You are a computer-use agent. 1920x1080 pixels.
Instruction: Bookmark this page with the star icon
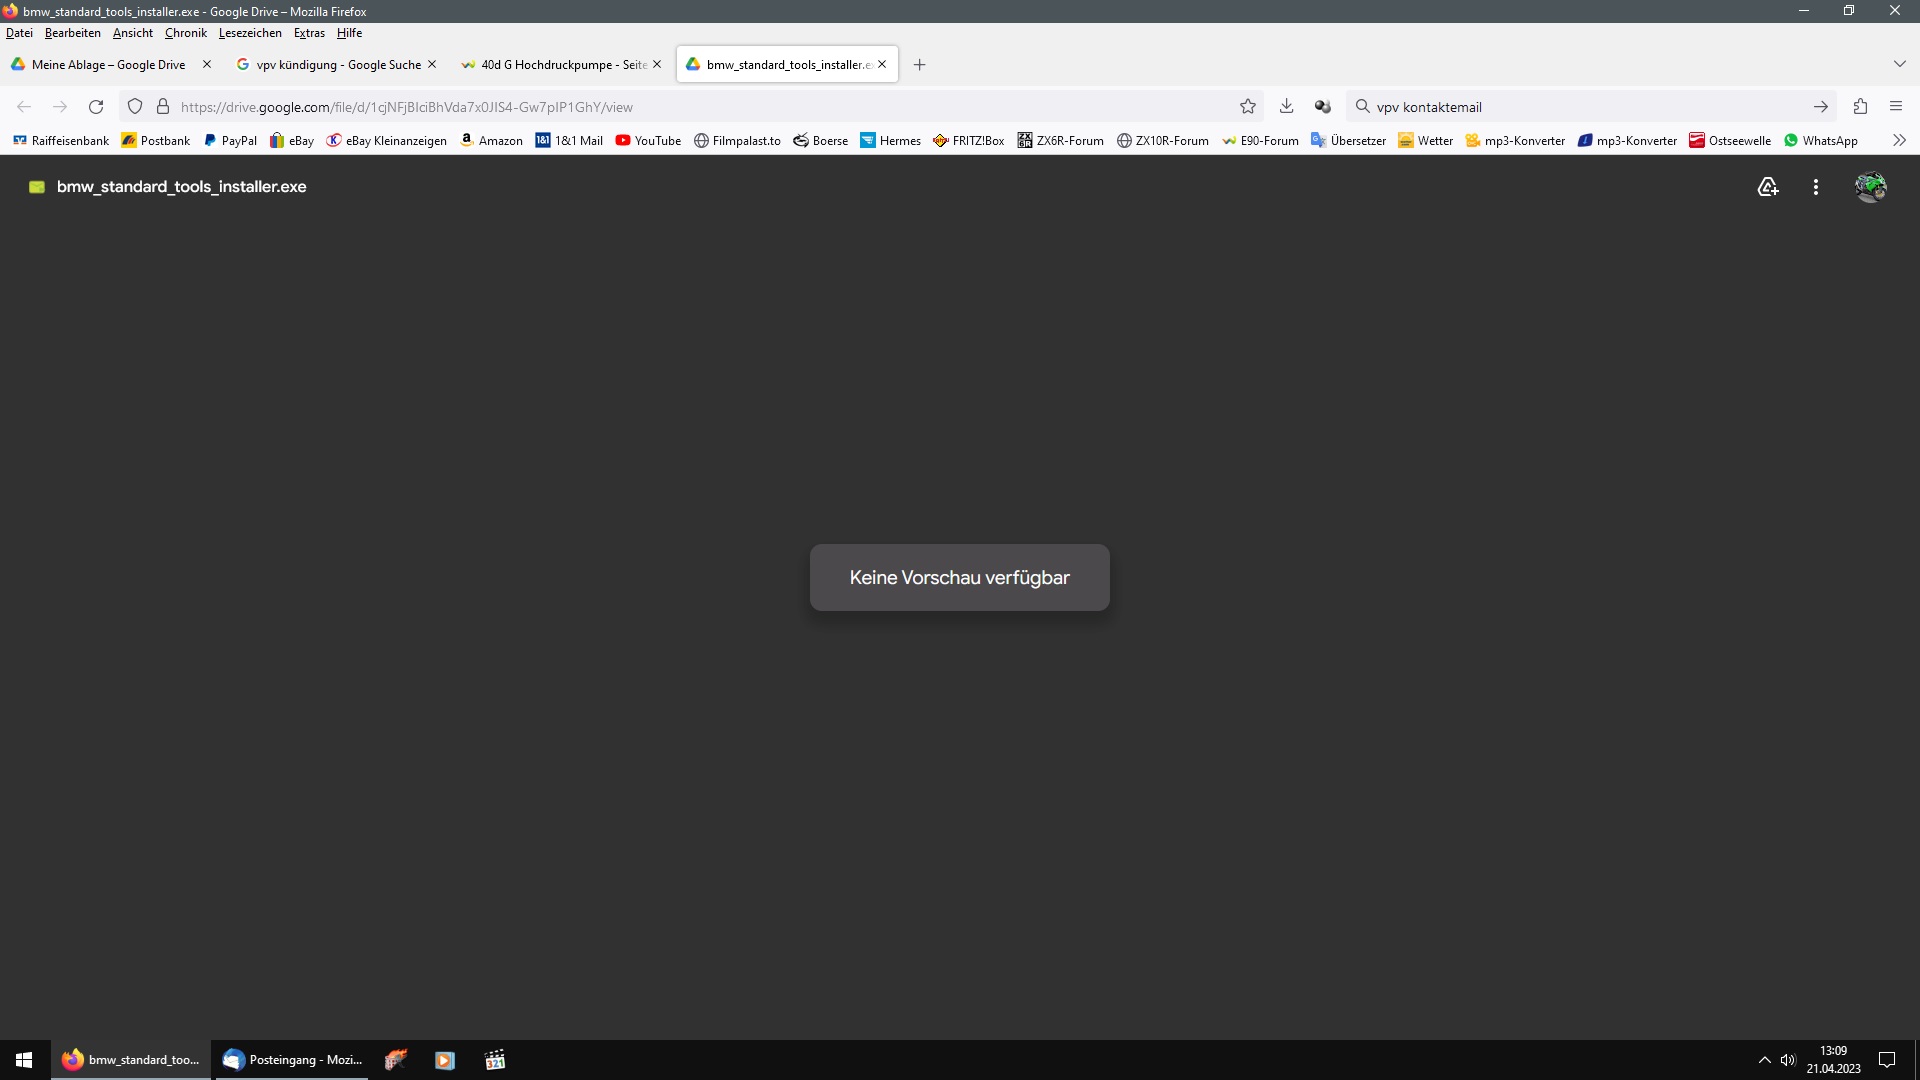tap(1248, 107)
